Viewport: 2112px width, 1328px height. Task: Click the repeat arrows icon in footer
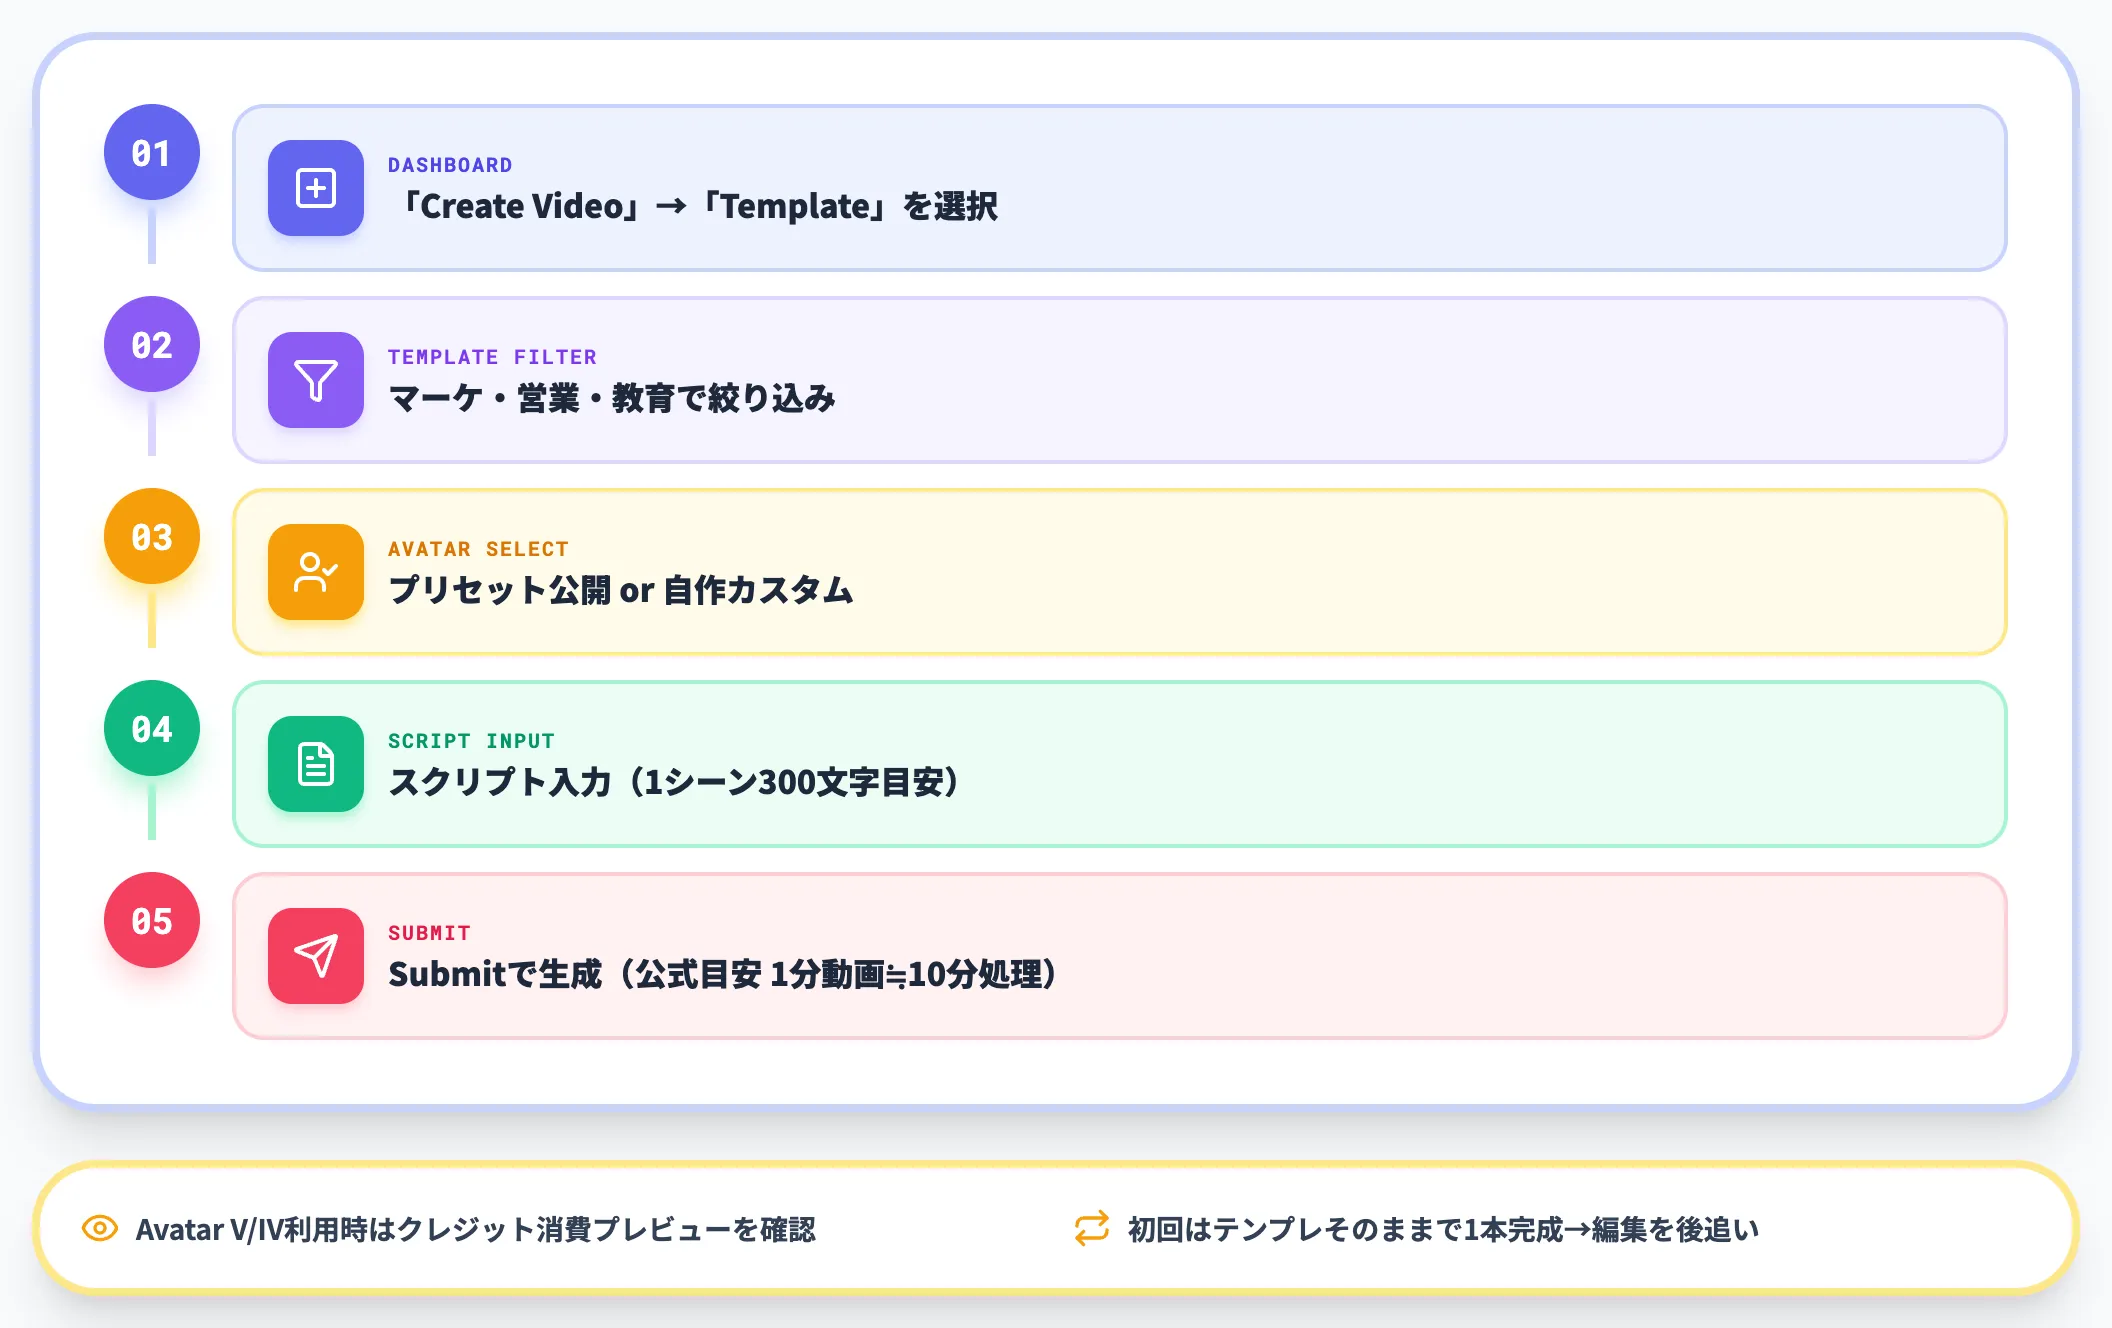1092,1228
